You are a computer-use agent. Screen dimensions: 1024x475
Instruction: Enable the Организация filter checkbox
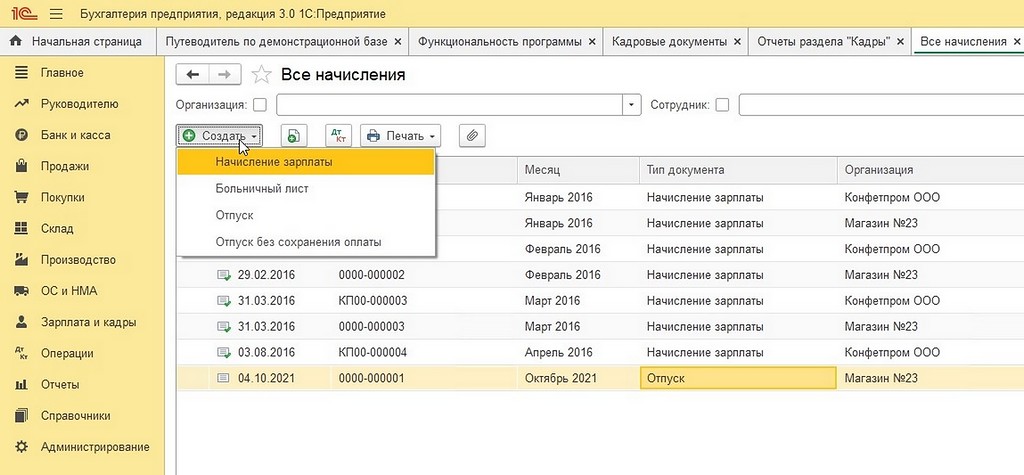[x=260, y=105]
